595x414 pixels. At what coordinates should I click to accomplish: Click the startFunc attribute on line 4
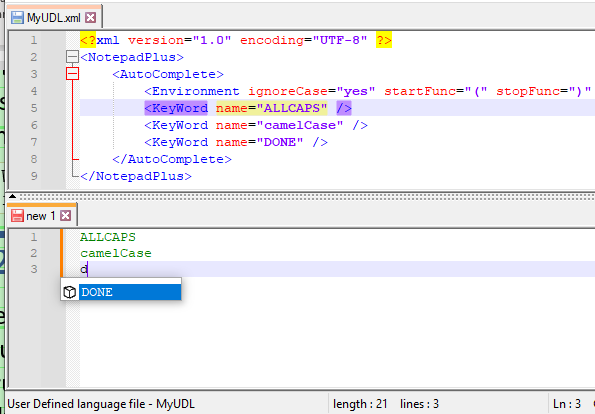click(x=436, y=91)
